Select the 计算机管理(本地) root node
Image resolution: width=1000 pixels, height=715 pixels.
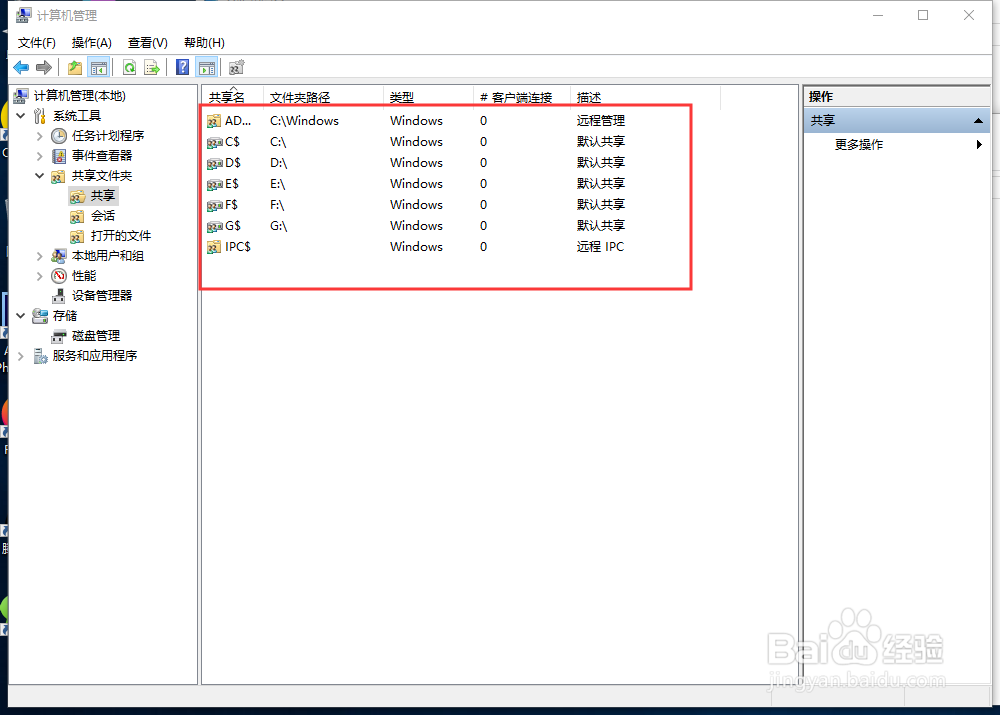coord(80,96)
